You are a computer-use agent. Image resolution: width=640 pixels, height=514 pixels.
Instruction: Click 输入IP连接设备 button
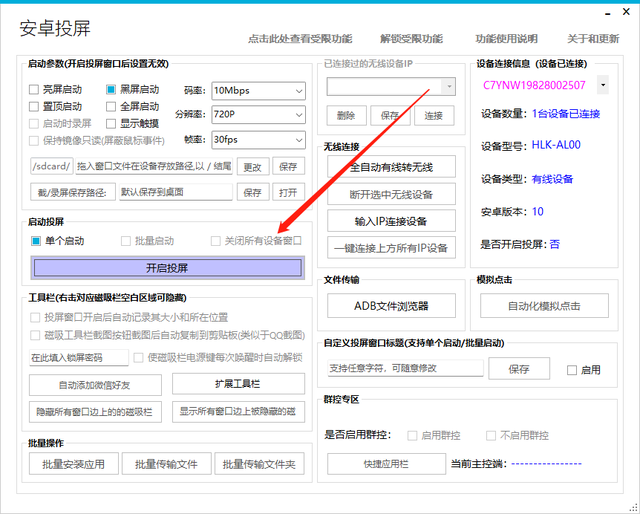coord(391,221)
